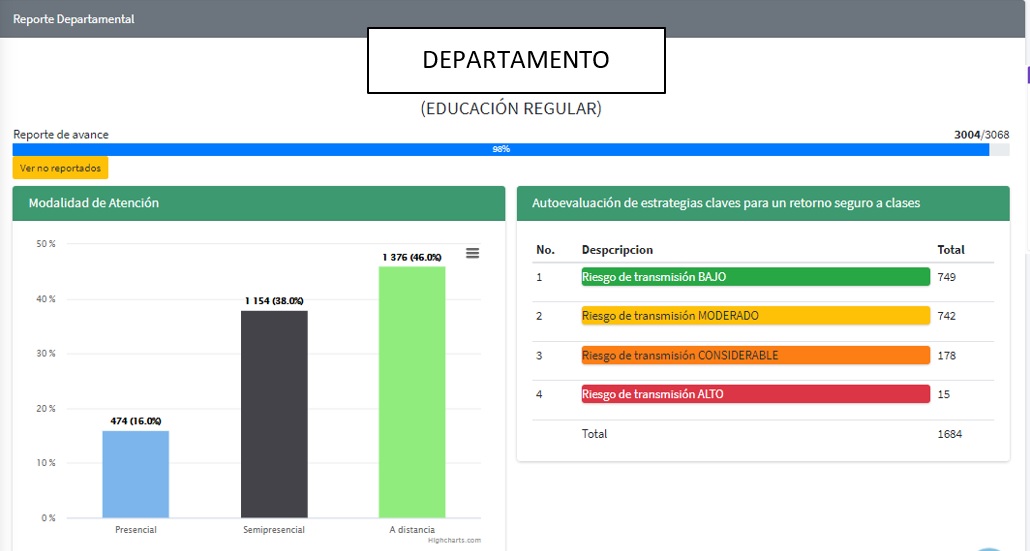Click the Despcripcion column header
This screenshot has height=551, width=1030.
617,250
